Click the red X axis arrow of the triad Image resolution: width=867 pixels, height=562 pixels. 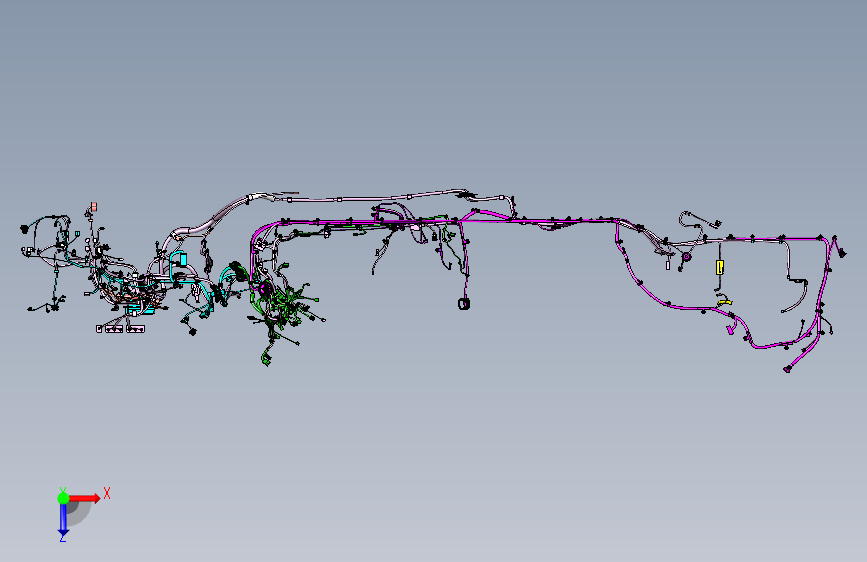[85, 498]
